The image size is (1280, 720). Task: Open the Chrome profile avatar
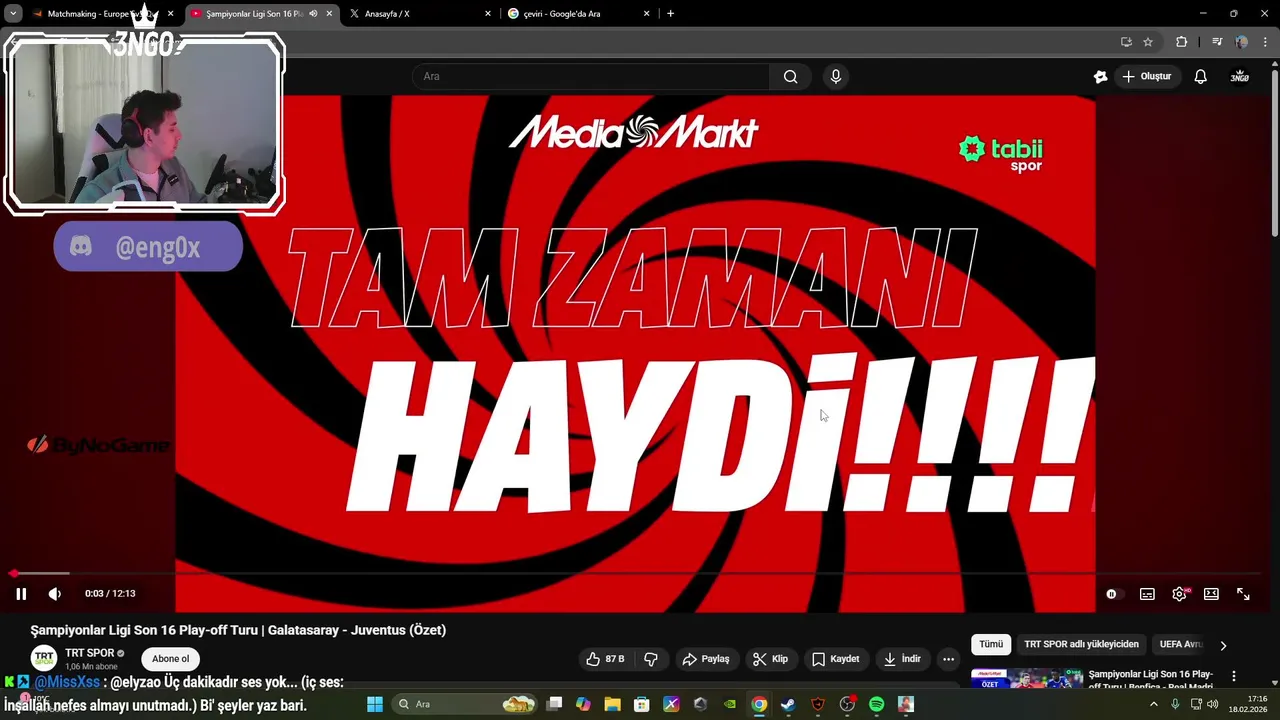(x=1241, y=42)
